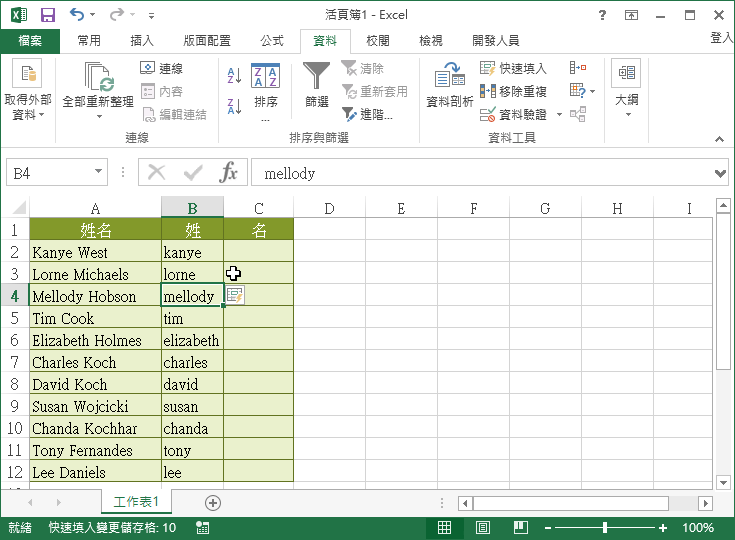
Task: Click the Zoom out minus button
Action: 548,528
